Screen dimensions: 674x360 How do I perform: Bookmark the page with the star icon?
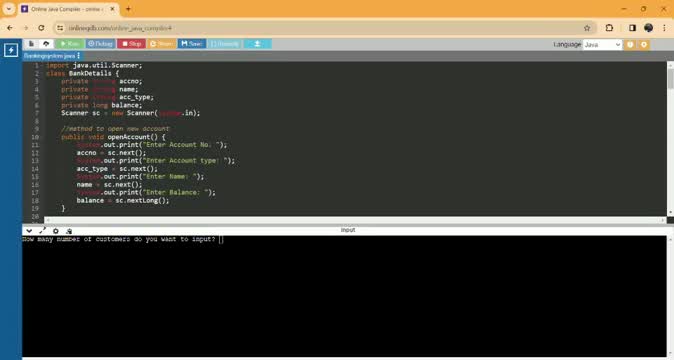point(587,28)
